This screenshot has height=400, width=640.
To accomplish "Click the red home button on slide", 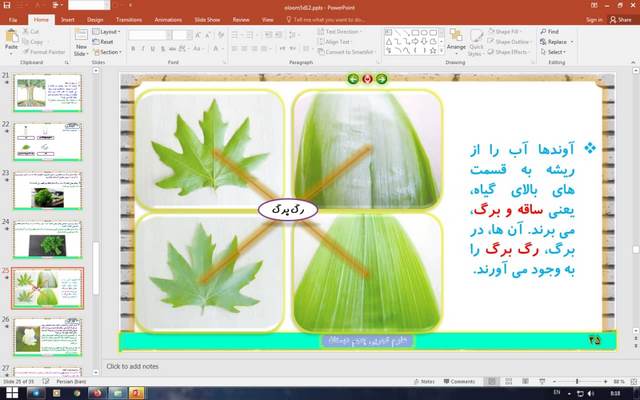I will tap(367, 79).
